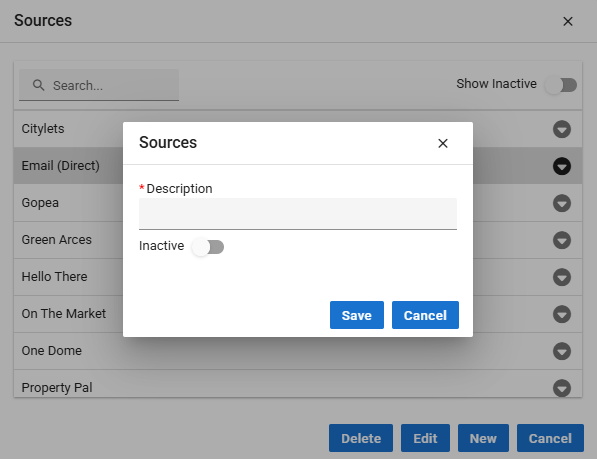Viewport: 597px width, 459px height.
Task: Click the Hello There row arrow icon
Action: [x=562, y=277]
